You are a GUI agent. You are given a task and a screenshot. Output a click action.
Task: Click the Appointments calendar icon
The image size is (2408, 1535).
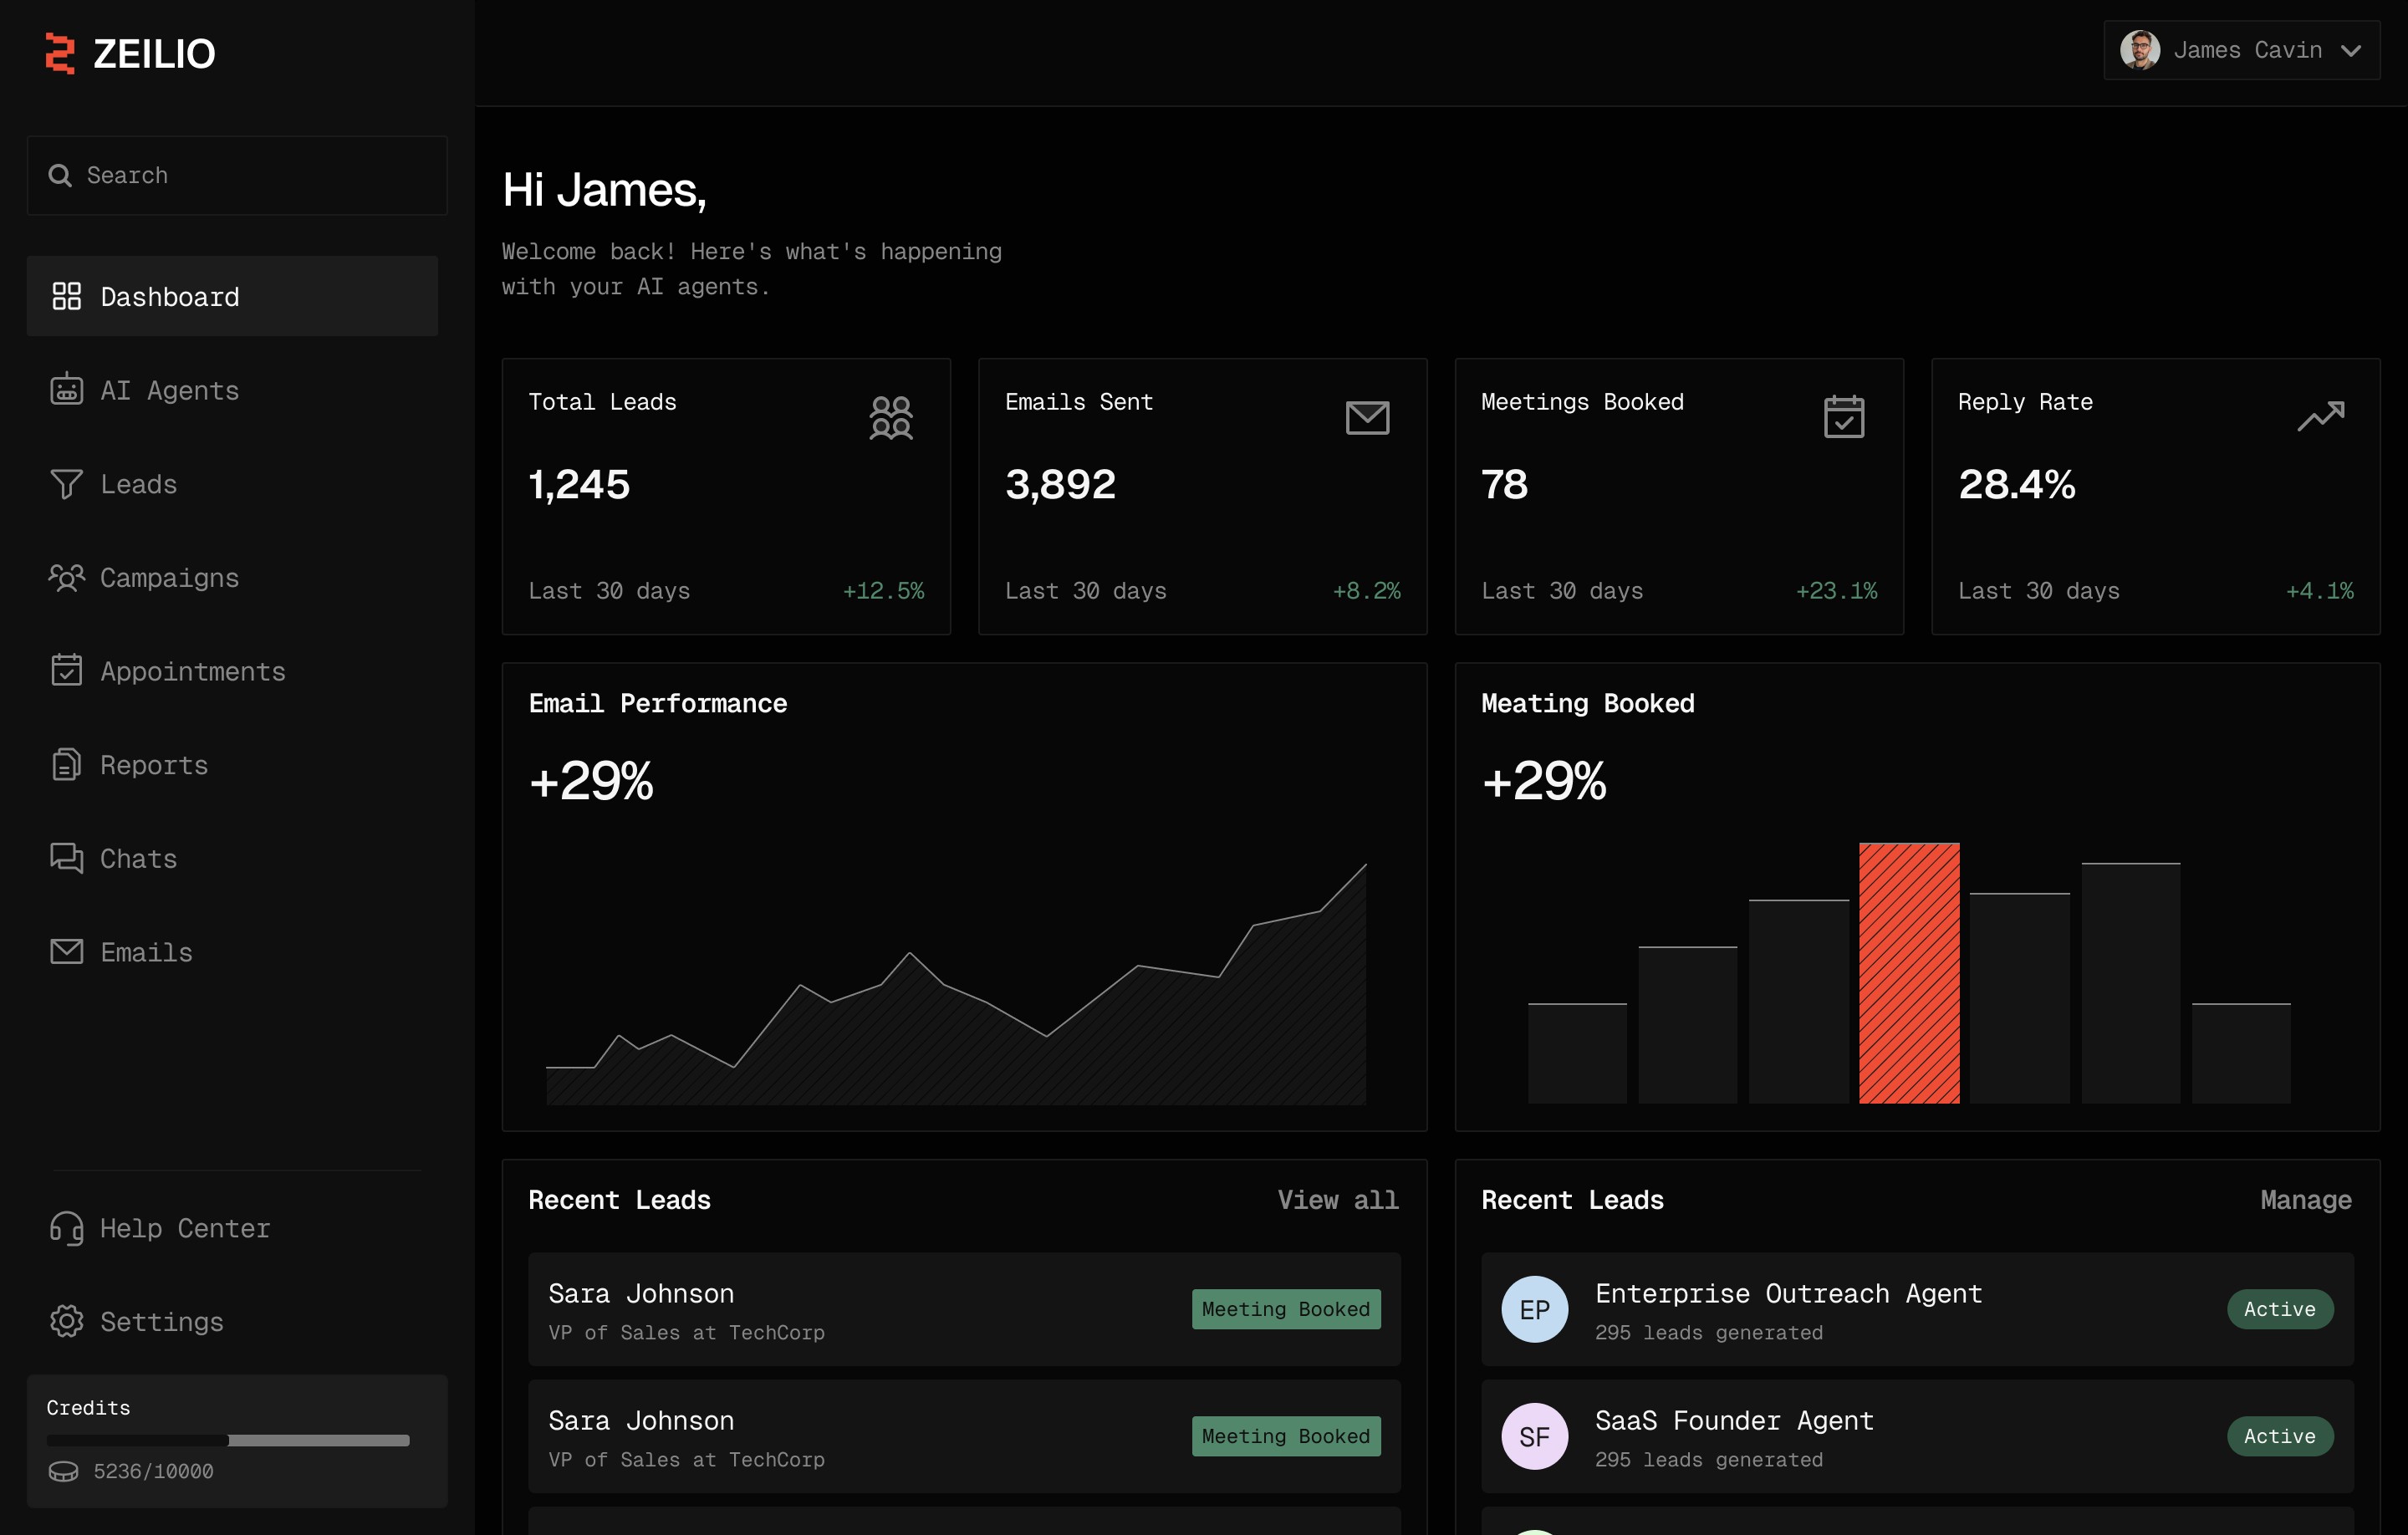(x=66, y=670)
